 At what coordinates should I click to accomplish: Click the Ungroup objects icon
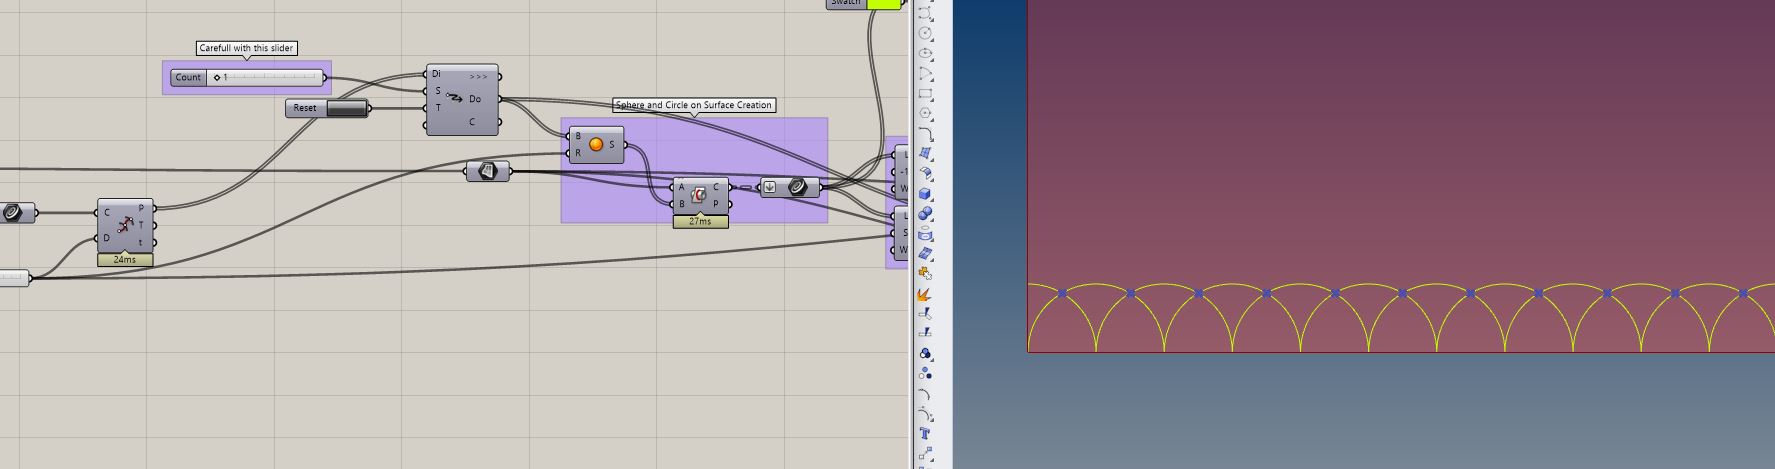[x=925, y=373]
